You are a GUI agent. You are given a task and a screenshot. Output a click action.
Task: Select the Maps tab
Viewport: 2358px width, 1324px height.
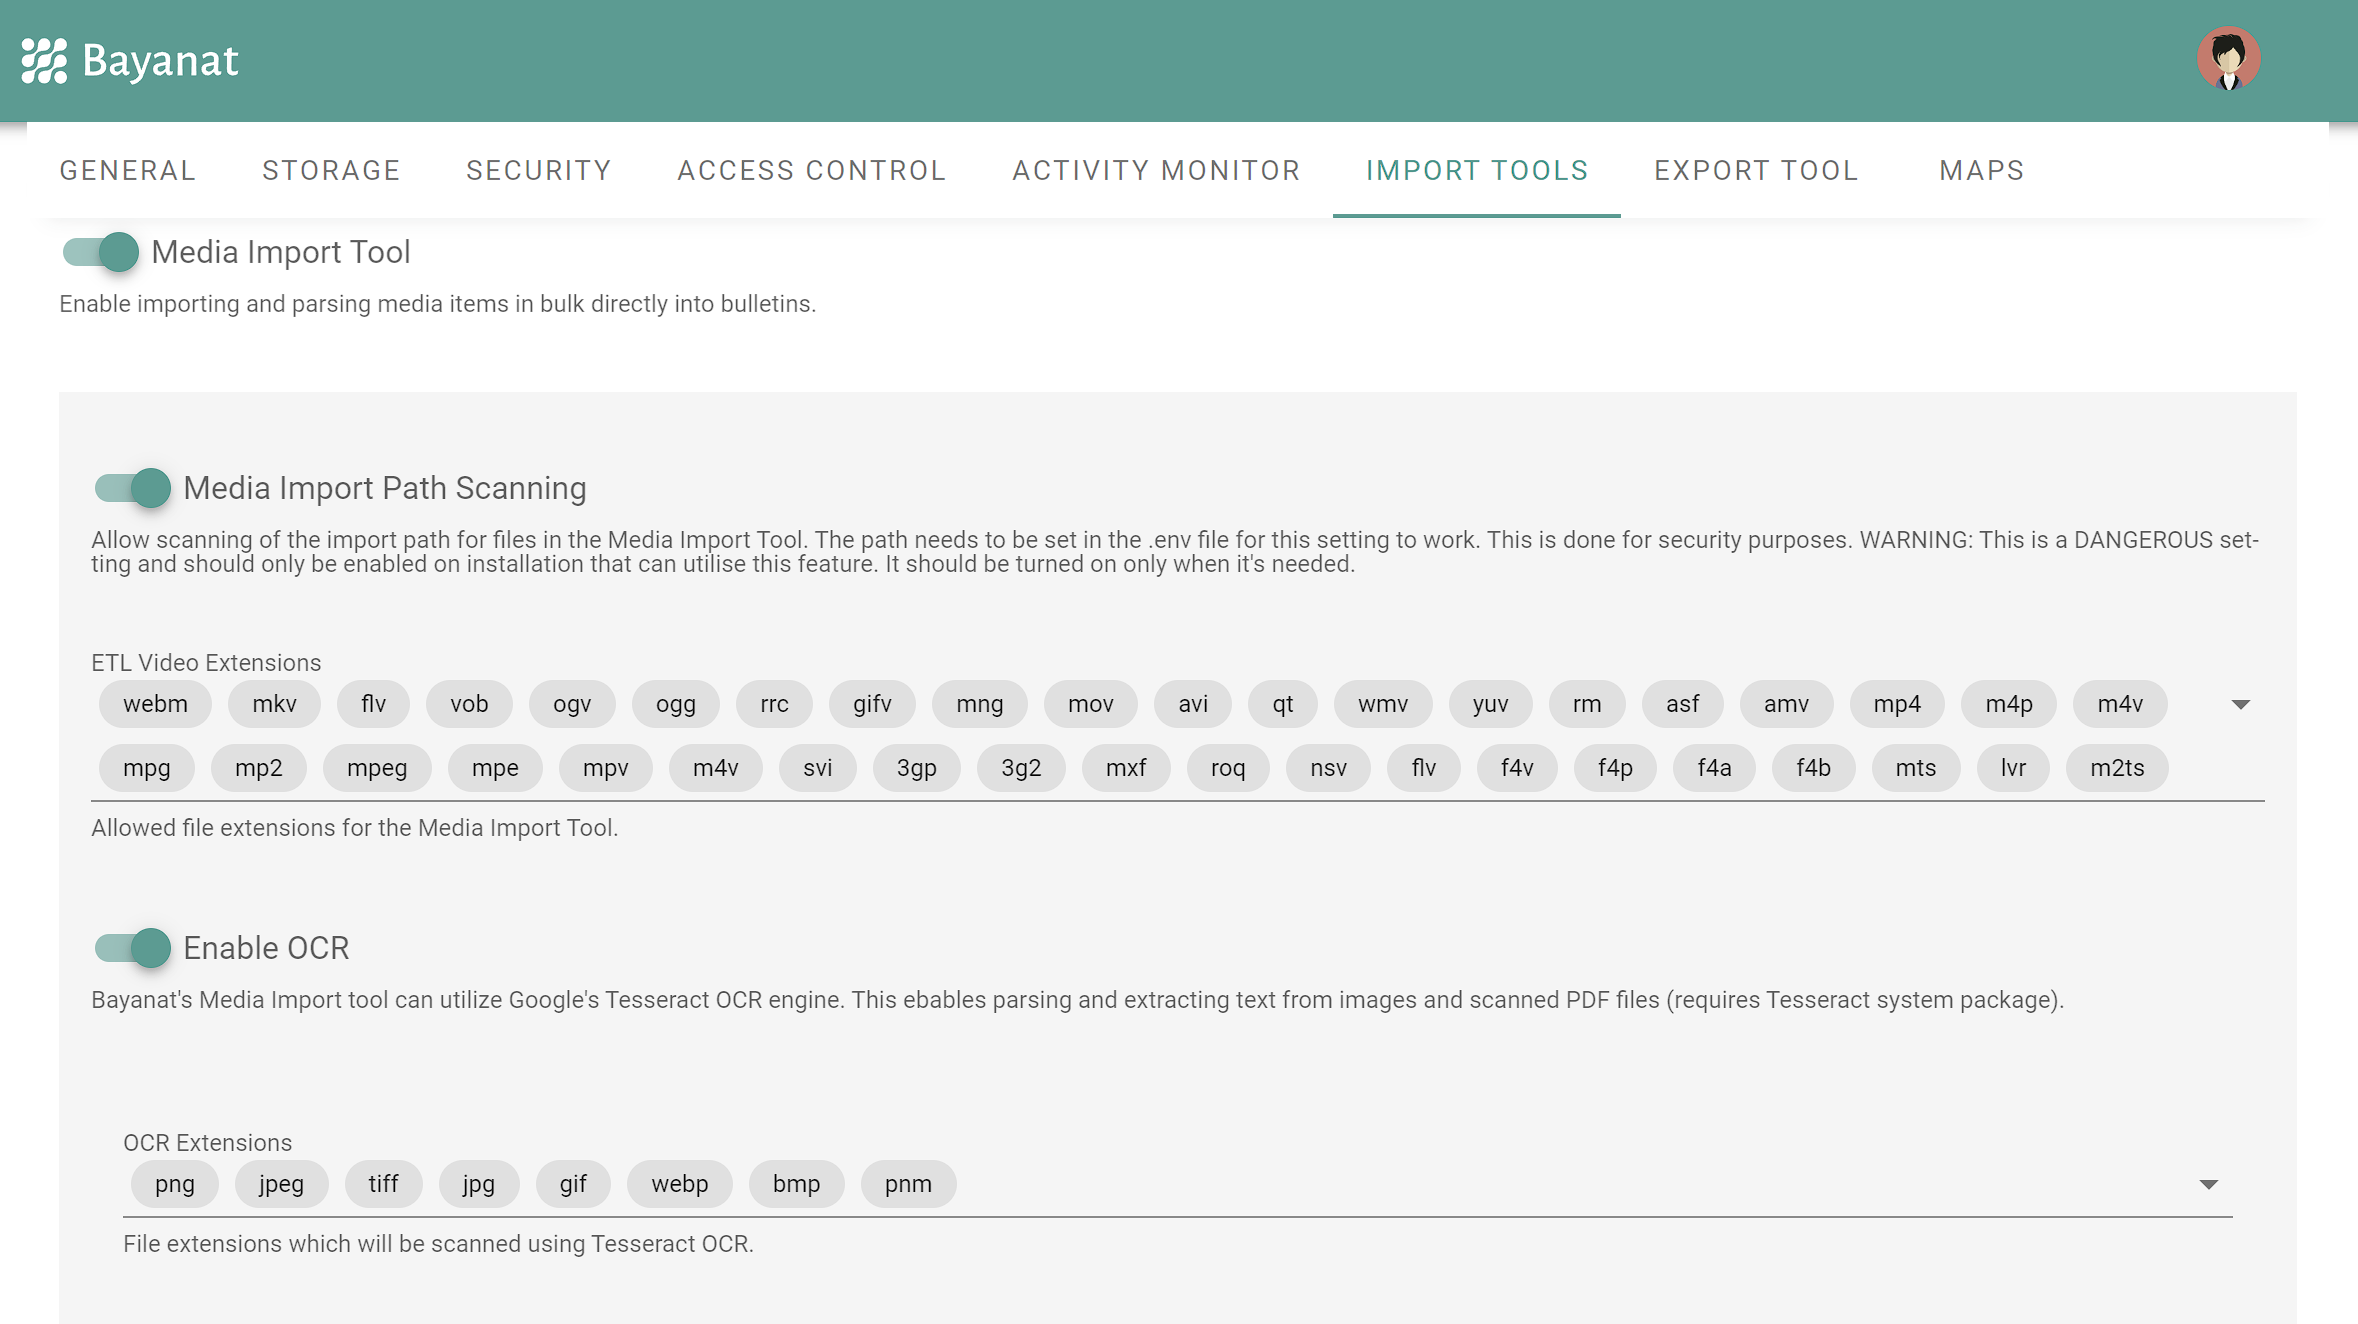1981,171
